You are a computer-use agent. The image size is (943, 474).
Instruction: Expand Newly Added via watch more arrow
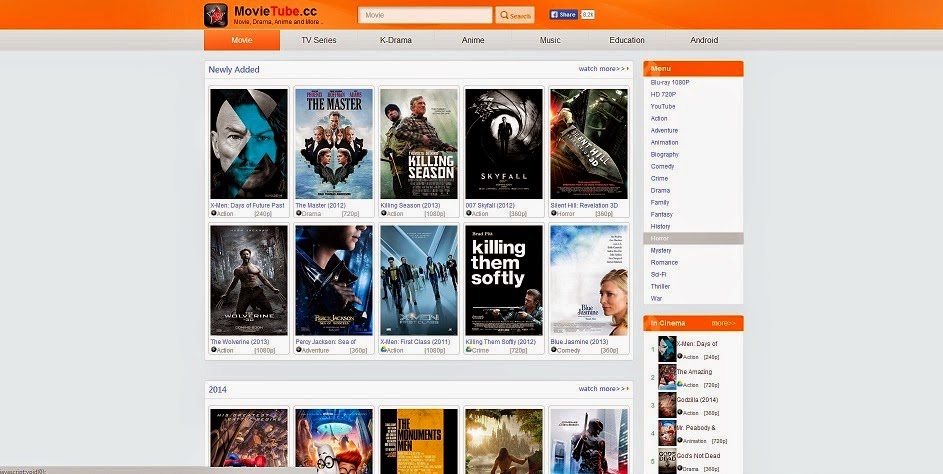click(603, 69)
